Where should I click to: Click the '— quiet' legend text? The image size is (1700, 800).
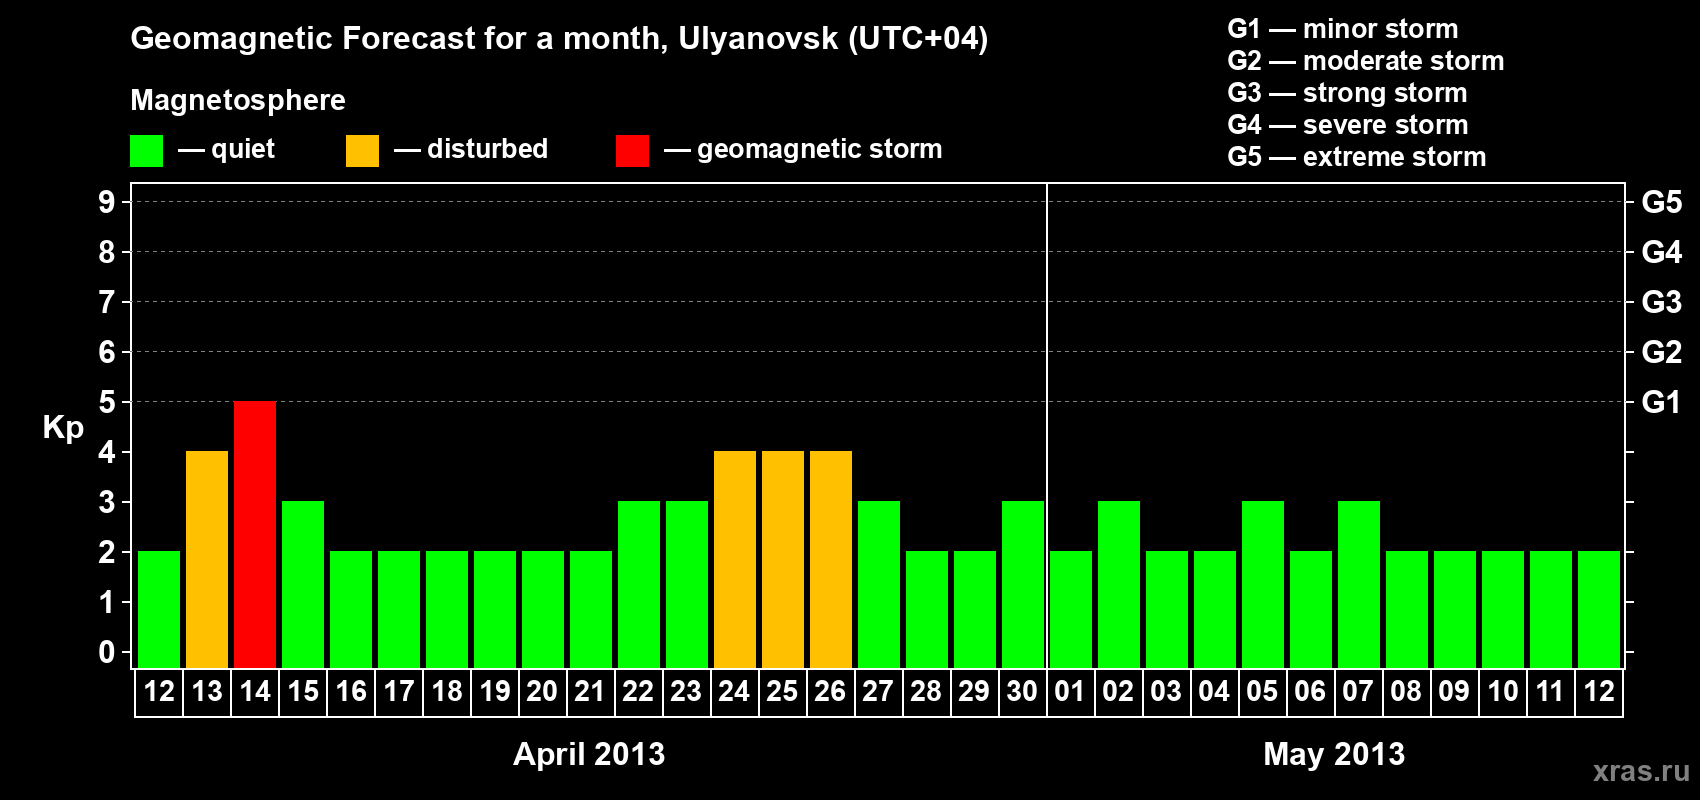(226, 149)
